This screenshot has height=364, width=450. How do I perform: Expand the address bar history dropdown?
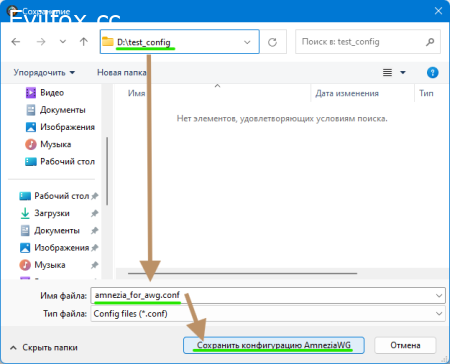coord(247,42)
